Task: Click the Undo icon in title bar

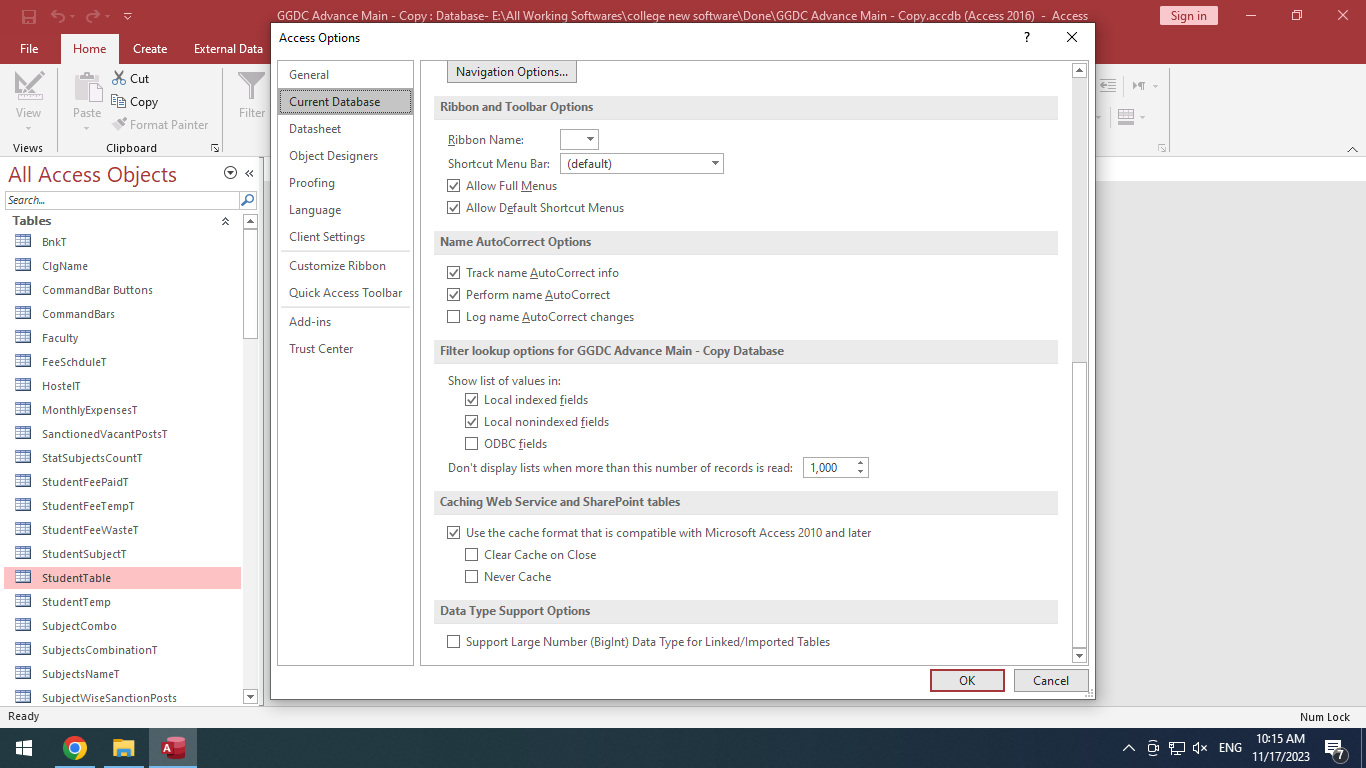Action: click(57, 16)
